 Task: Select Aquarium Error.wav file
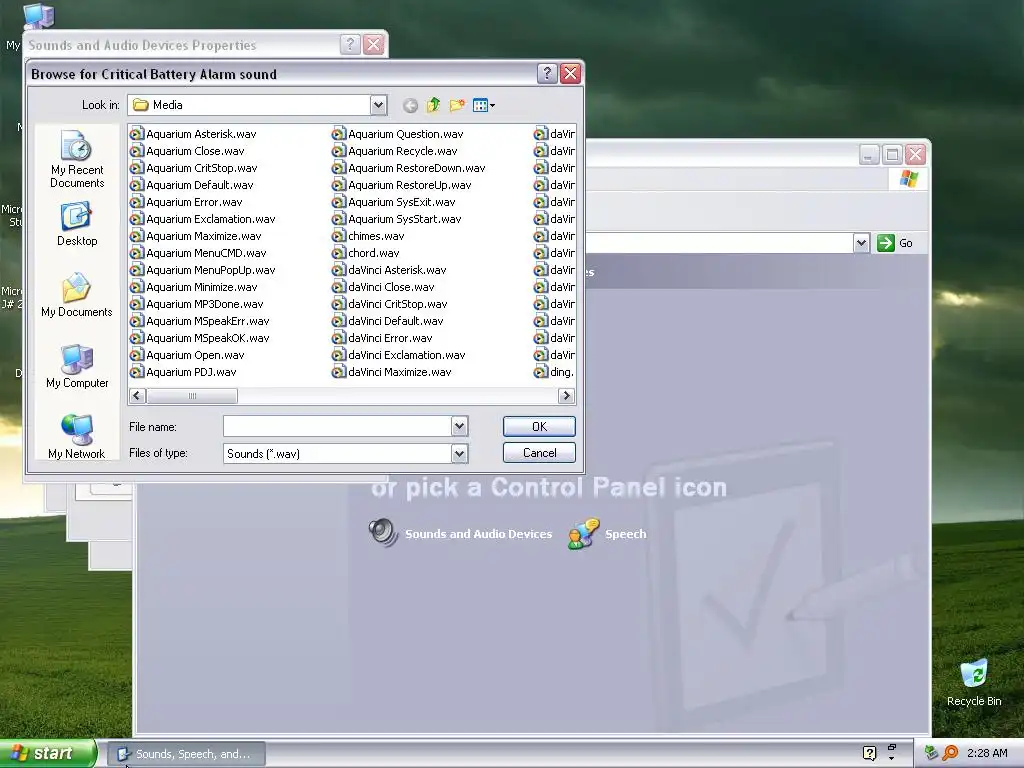186,202
